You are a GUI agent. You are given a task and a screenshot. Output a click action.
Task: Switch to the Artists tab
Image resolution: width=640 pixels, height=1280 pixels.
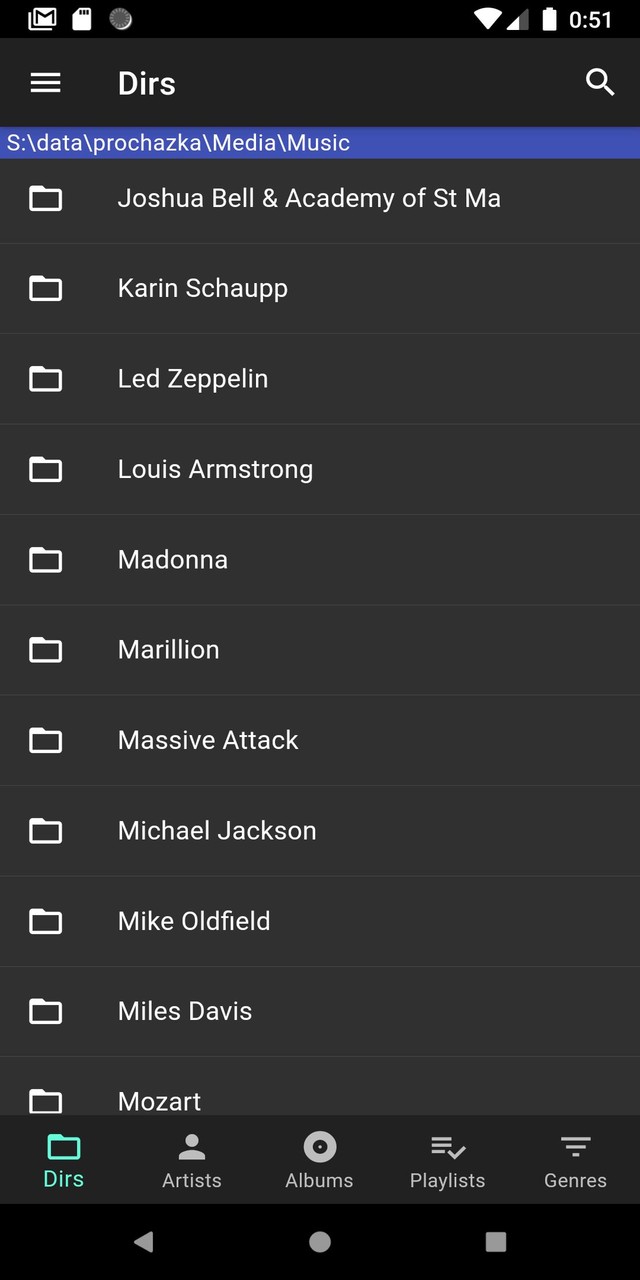point(192,1161)
